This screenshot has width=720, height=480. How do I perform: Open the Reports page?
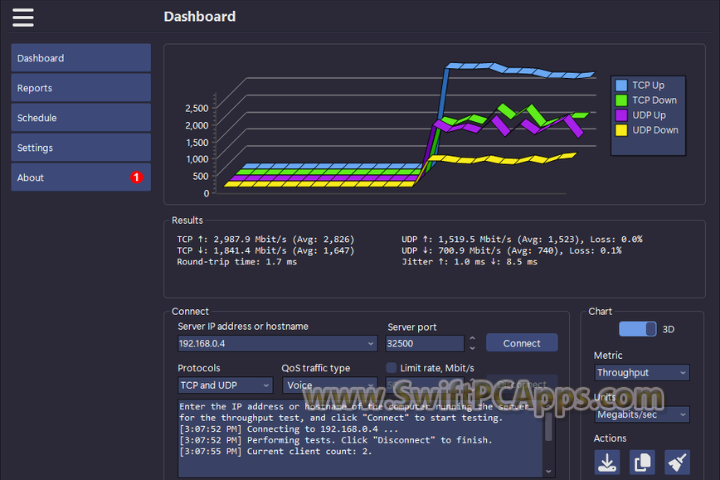pyautogui.click(x=81, y=88)
